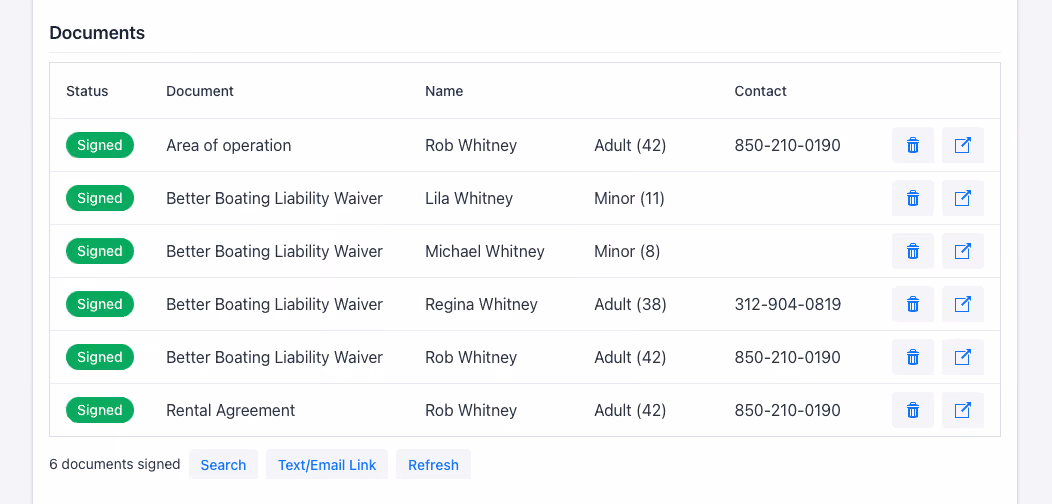The image size is (1052, 504).
Task: Delete Michael Whitney's liability waiver
Action: point(912,251)
